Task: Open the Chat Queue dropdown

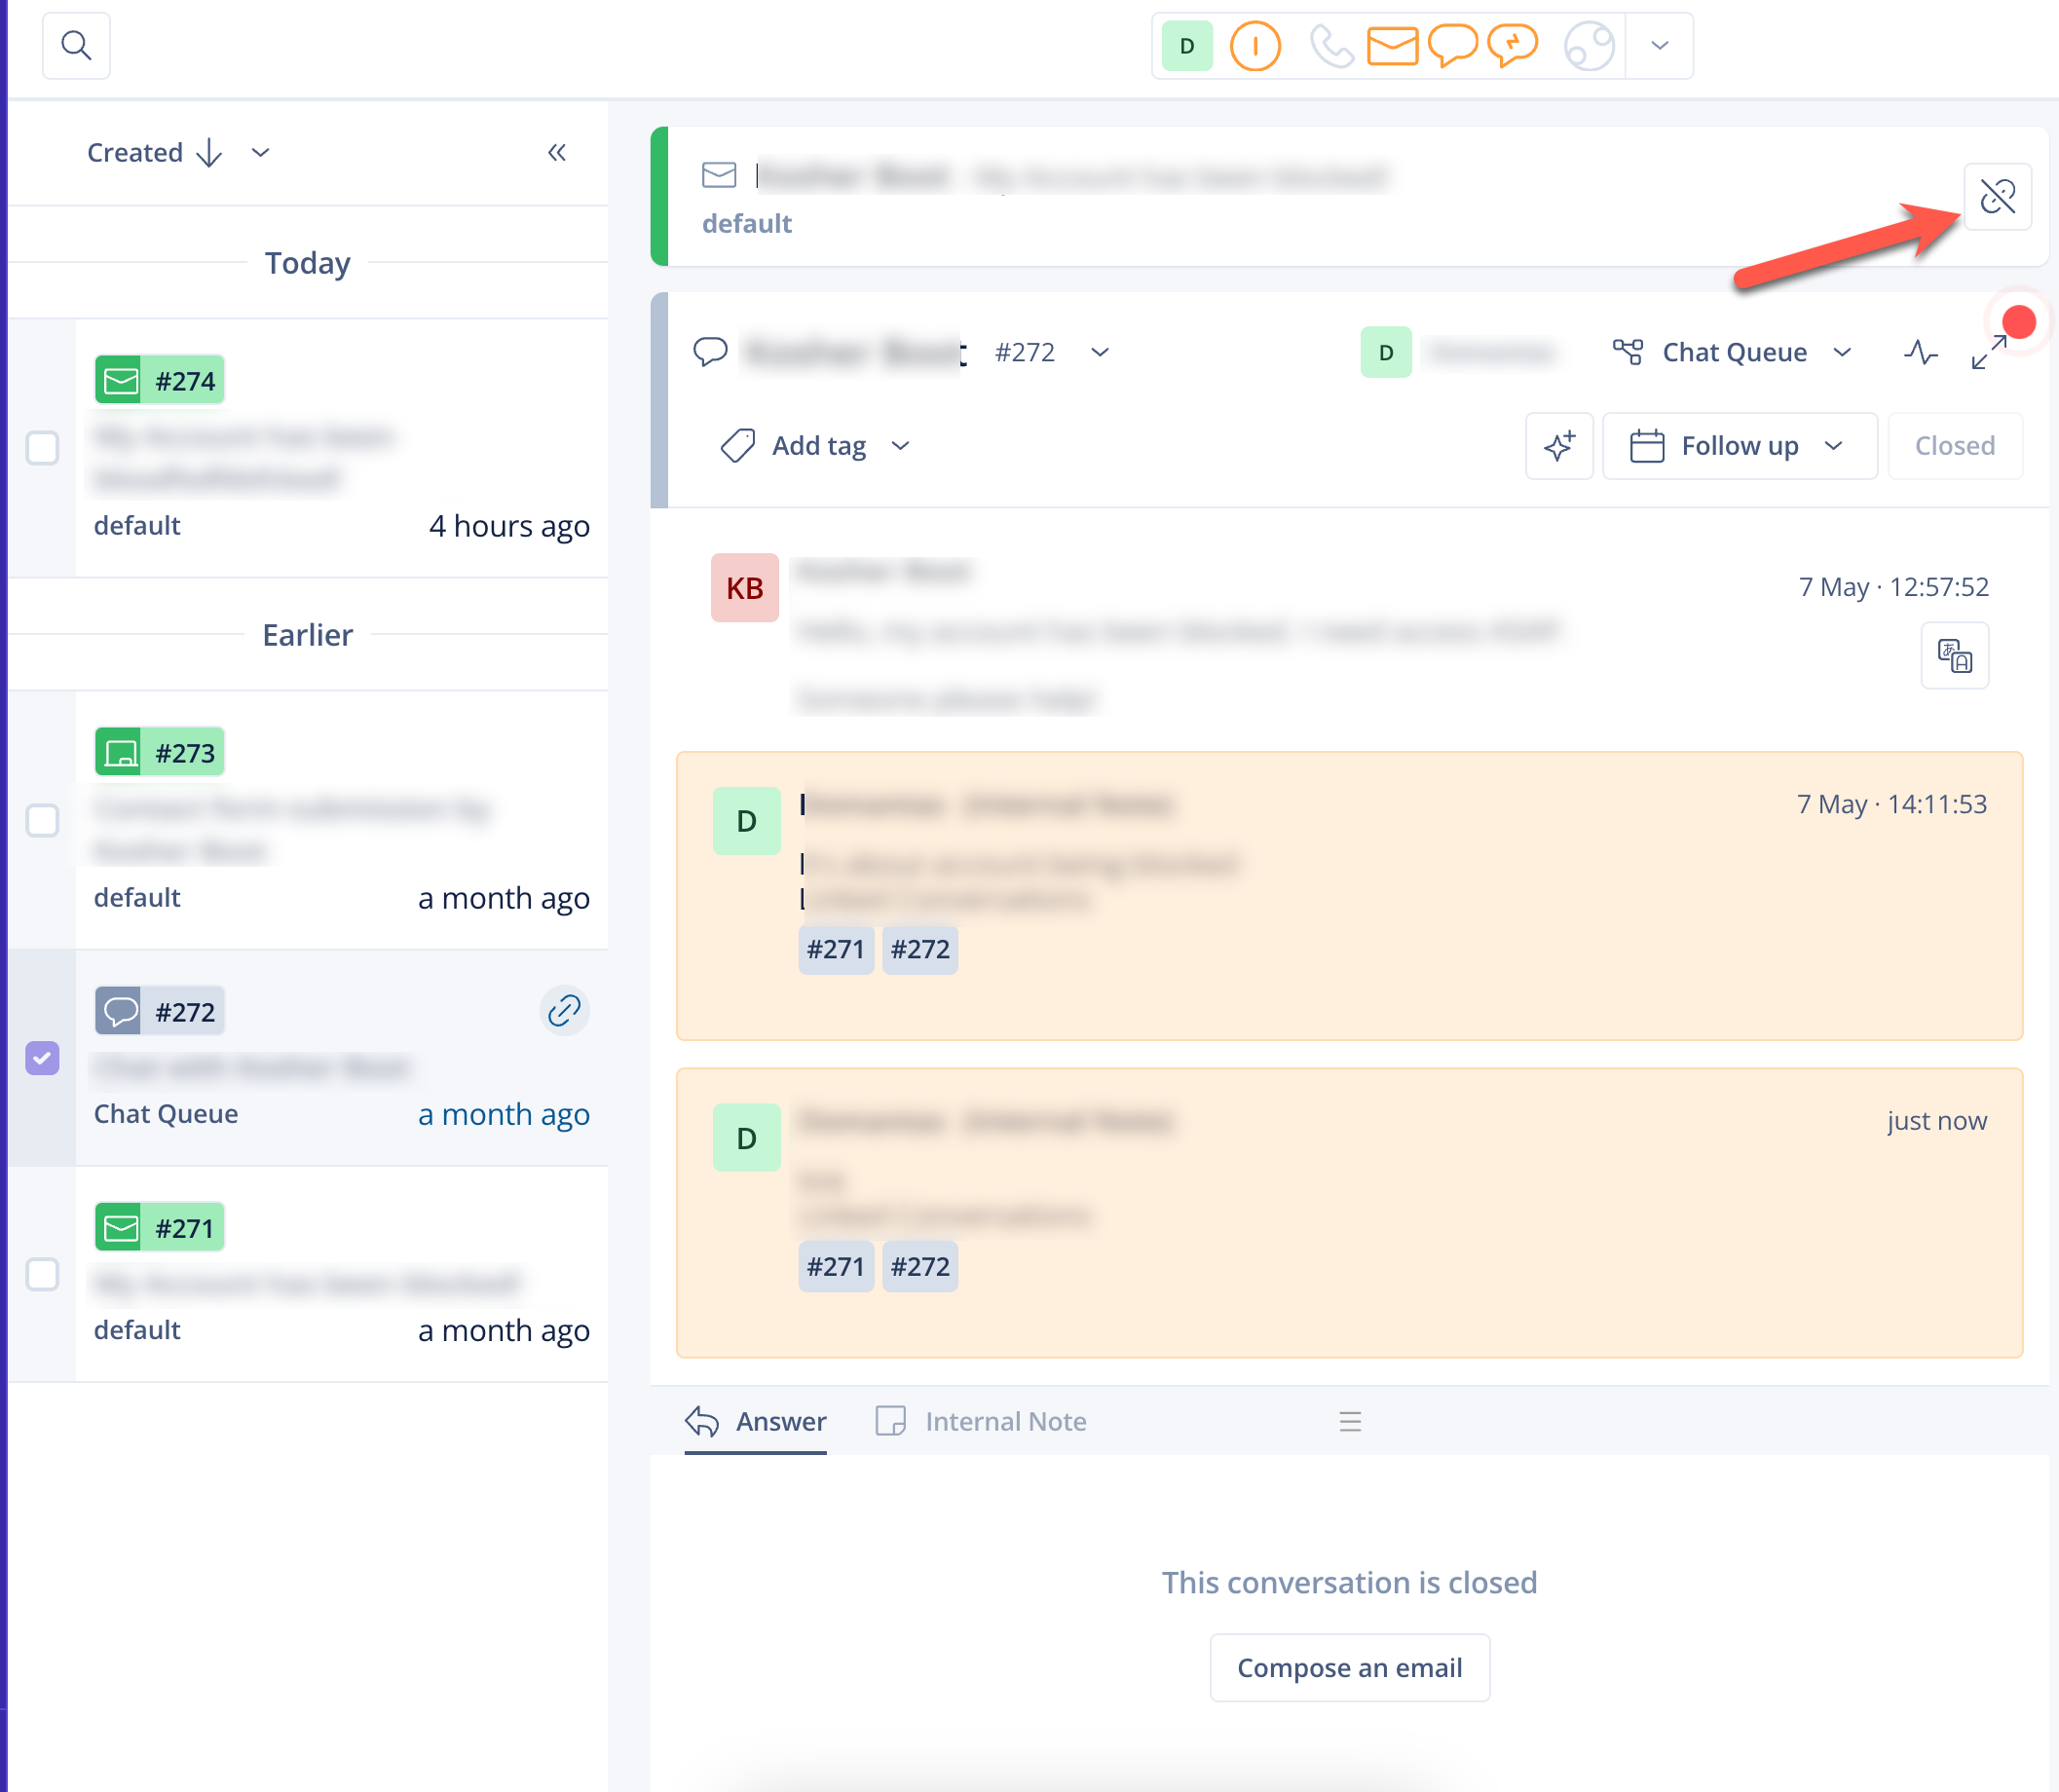Action: click(x=1733, y=352)
